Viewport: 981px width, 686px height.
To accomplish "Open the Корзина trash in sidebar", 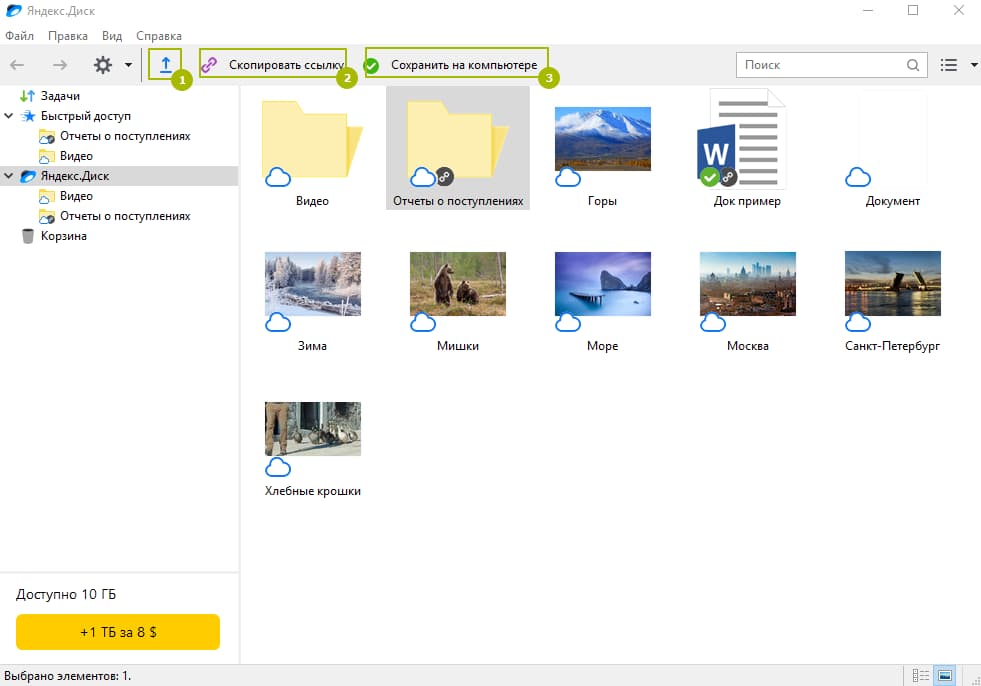I will click(x=63, y=236).
